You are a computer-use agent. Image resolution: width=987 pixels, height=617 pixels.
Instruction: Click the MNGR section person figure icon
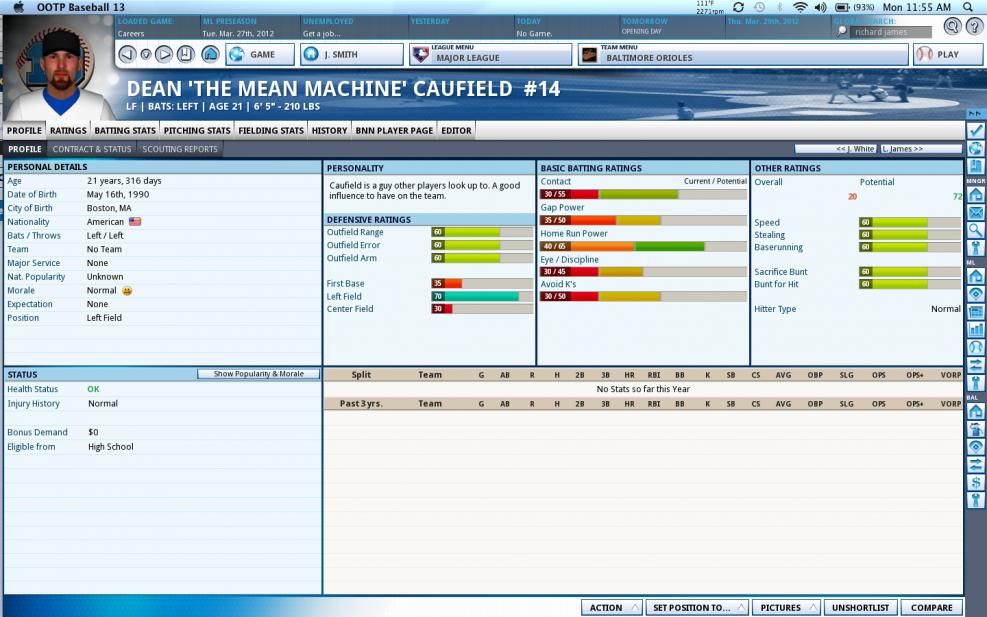[976, 248]
